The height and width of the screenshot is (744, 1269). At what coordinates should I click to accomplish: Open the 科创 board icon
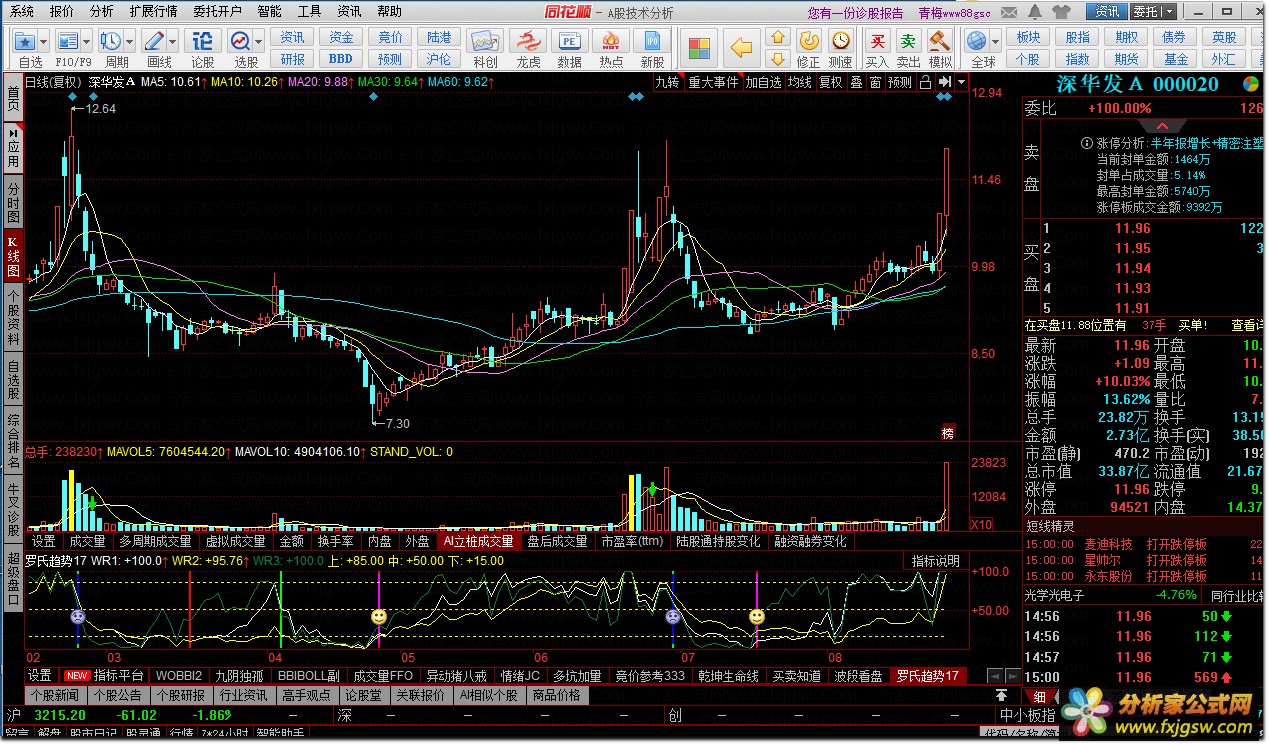[486, 41]
